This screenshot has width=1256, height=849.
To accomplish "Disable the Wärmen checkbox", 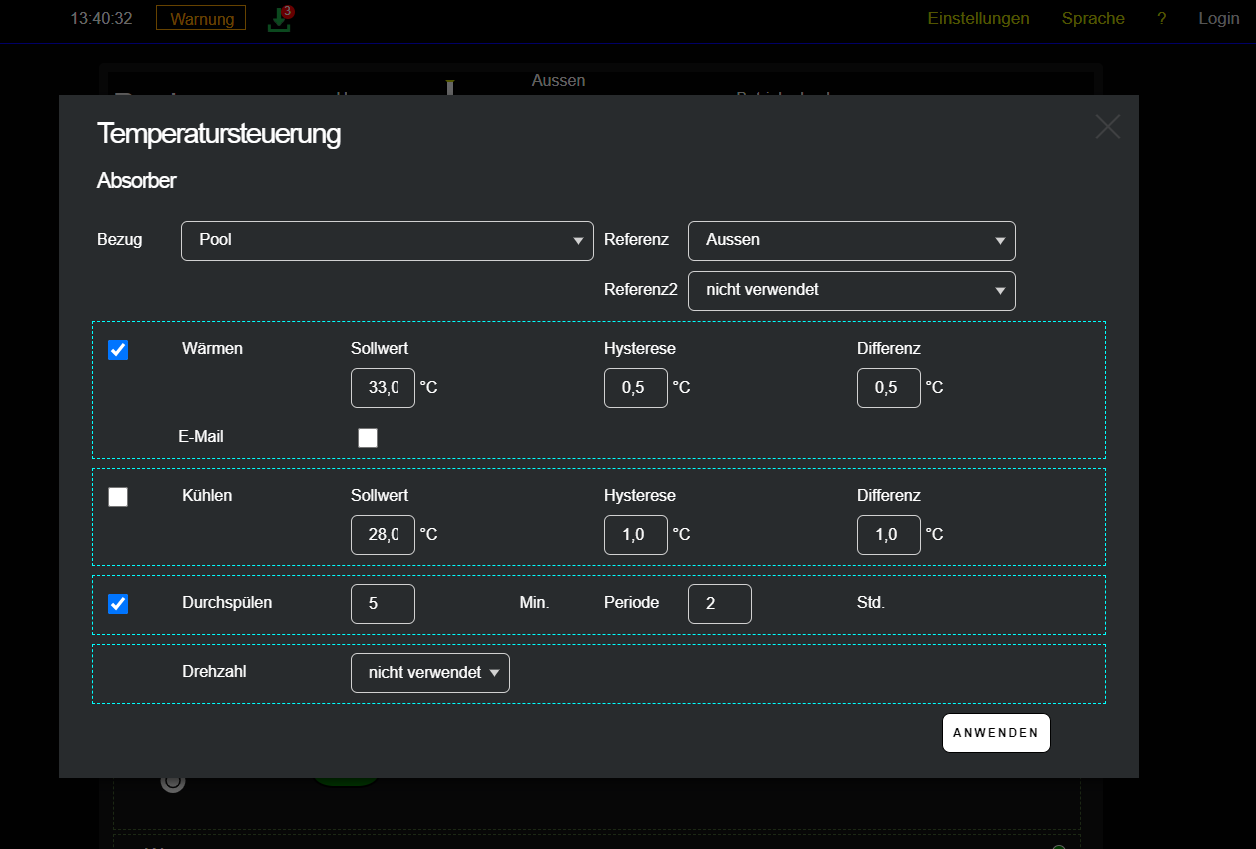I will 118,350.
